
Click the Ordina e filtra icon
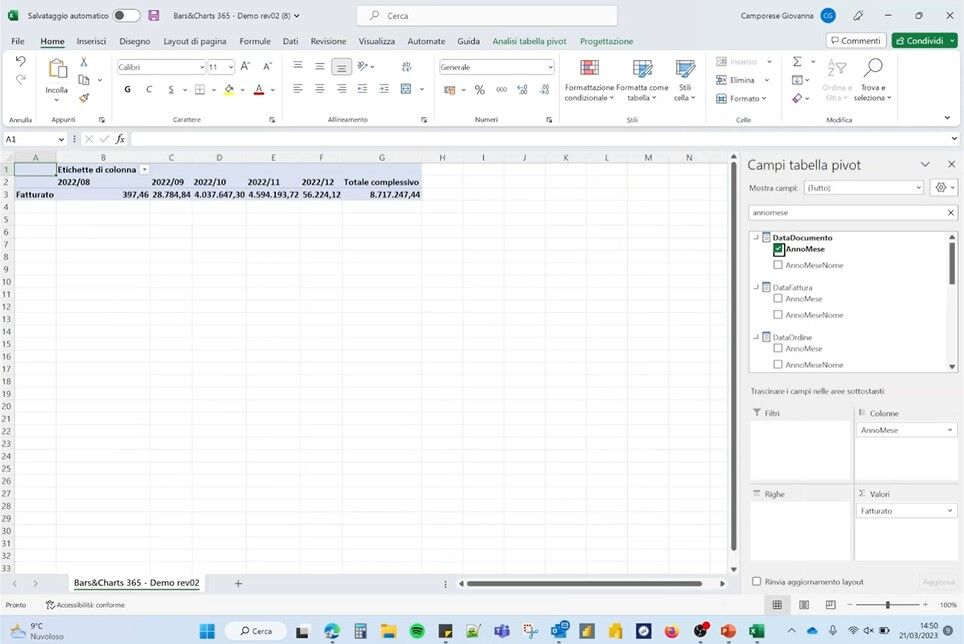click(x=837, y=67)
